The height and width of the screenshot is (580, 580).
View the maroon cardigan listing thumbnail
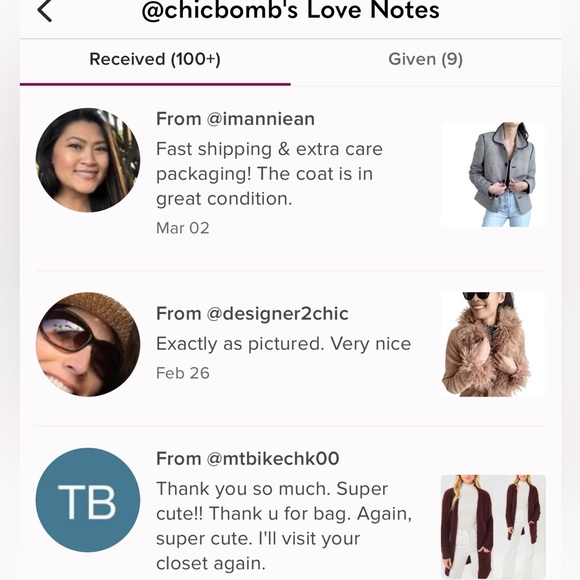pos(493,527)
